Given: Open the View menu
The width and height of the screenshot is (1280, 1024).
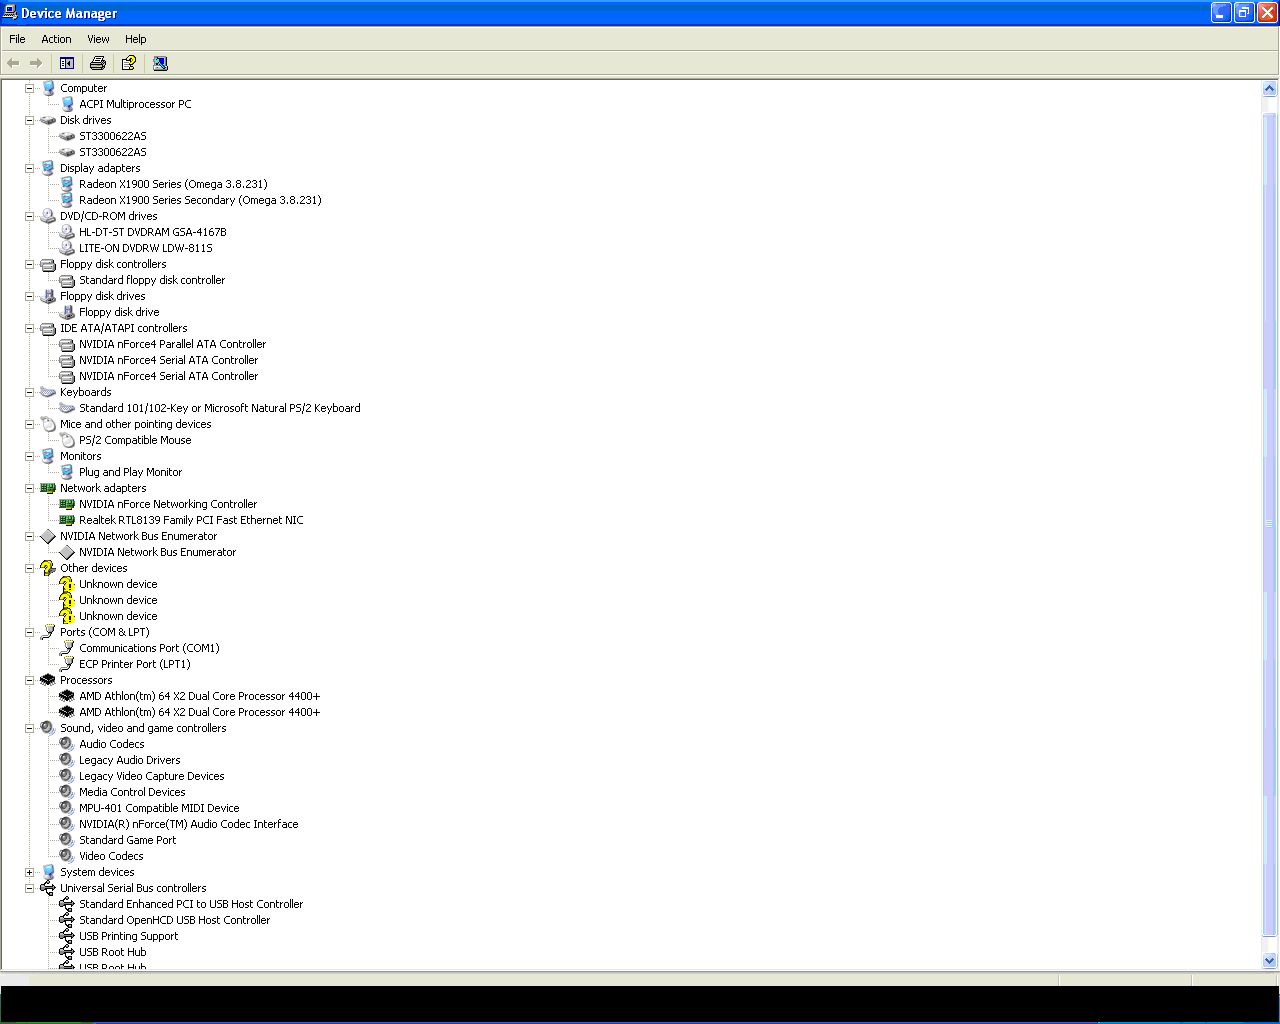Looking at the screenshot, I should [98, 39].
